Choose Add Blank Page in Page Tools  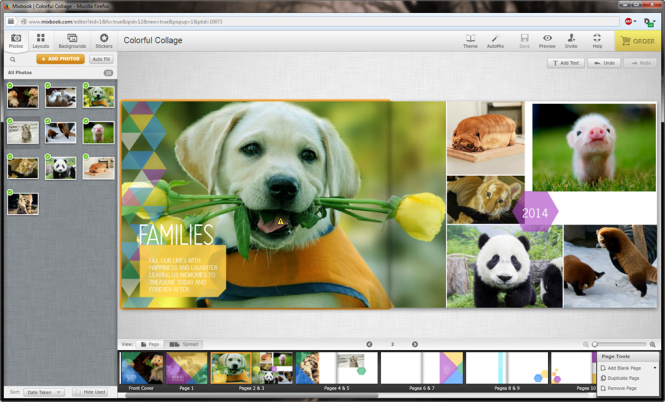pyautogui.click(x=624, y=368)
